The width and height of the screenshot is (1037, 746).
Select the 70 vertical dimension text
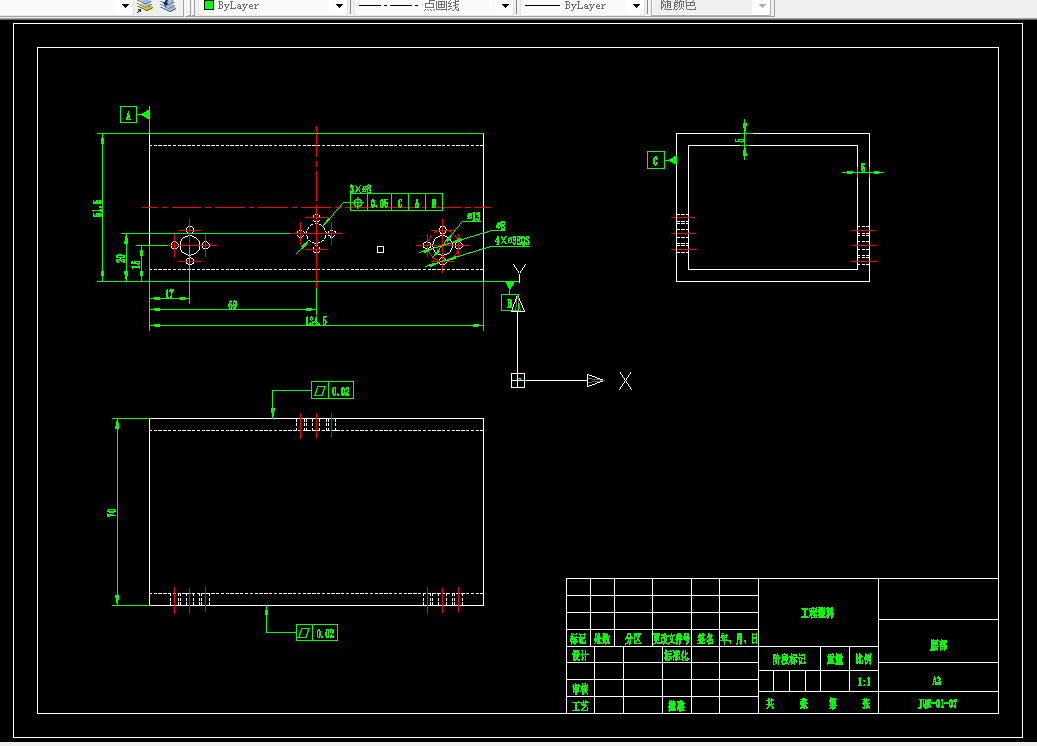(111, 513)
